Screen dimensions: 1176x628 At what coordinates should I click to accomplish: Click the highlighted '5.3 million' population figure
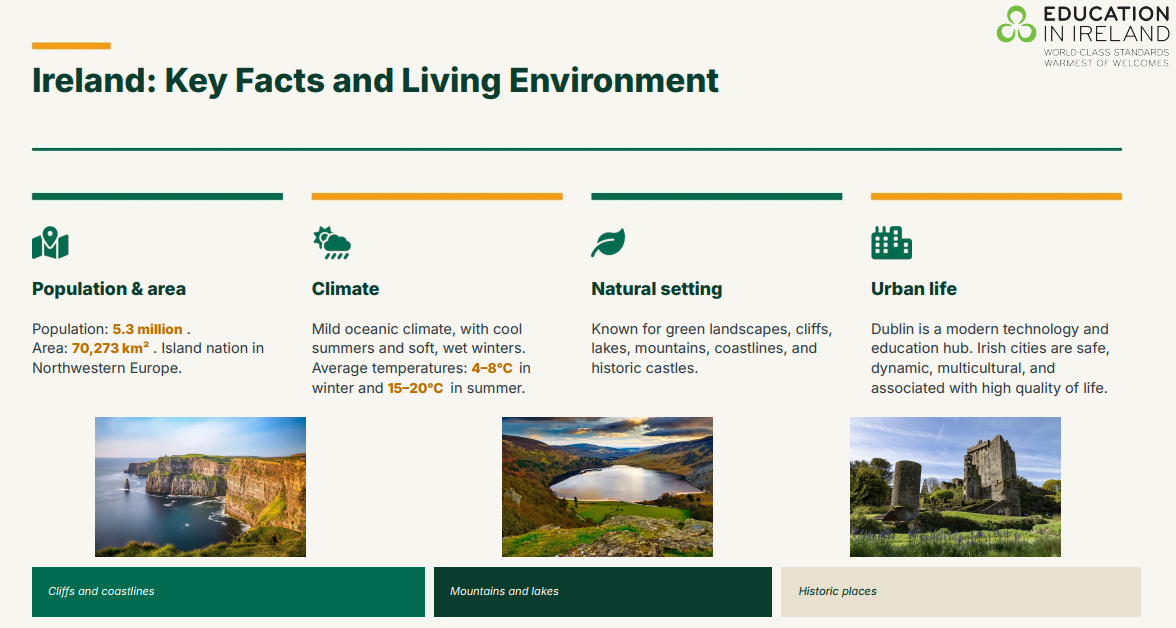(x=148, y=329)
